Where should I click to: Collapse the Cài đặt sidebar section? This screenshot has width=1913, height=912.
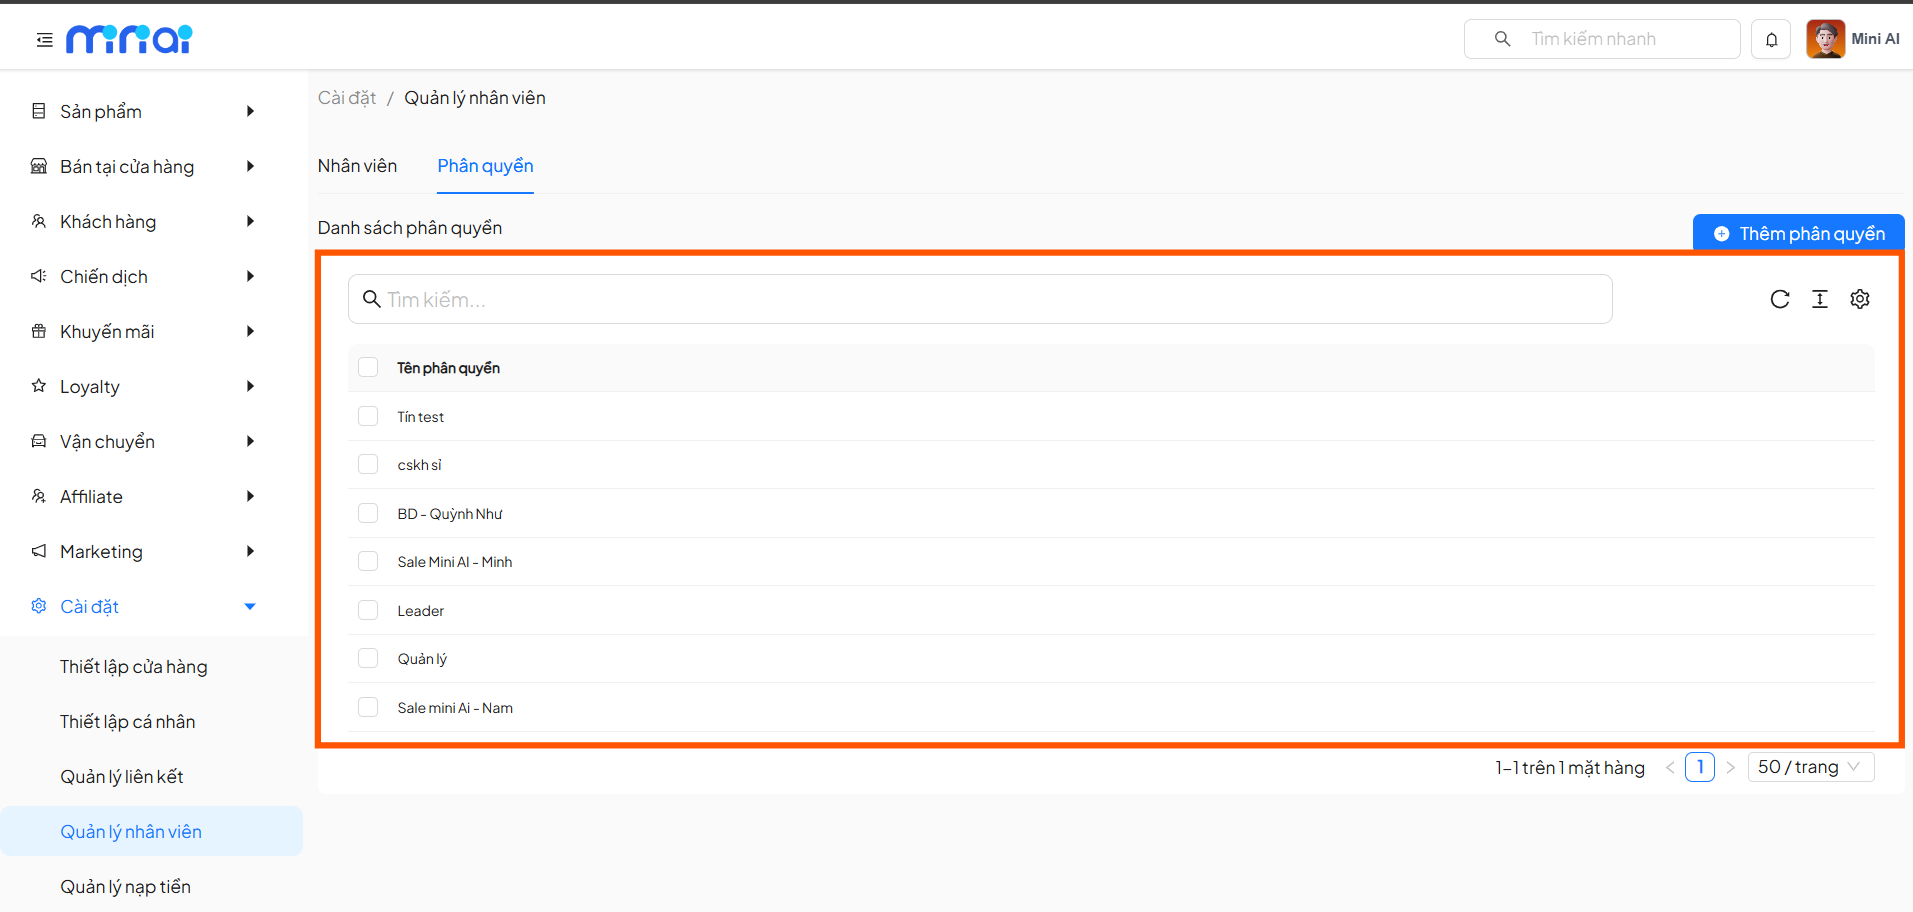(x=142, y=606)
